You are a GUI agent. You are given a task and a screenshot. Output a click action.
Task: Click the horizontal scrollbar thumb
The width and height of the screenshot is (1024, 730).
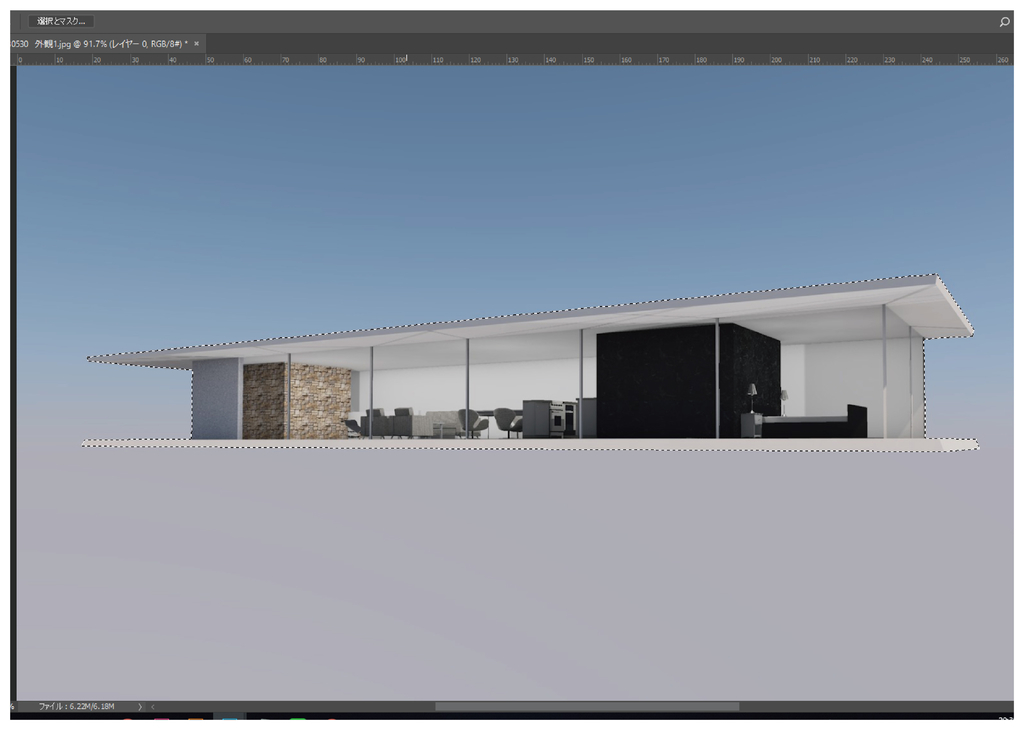click(587, 706)
